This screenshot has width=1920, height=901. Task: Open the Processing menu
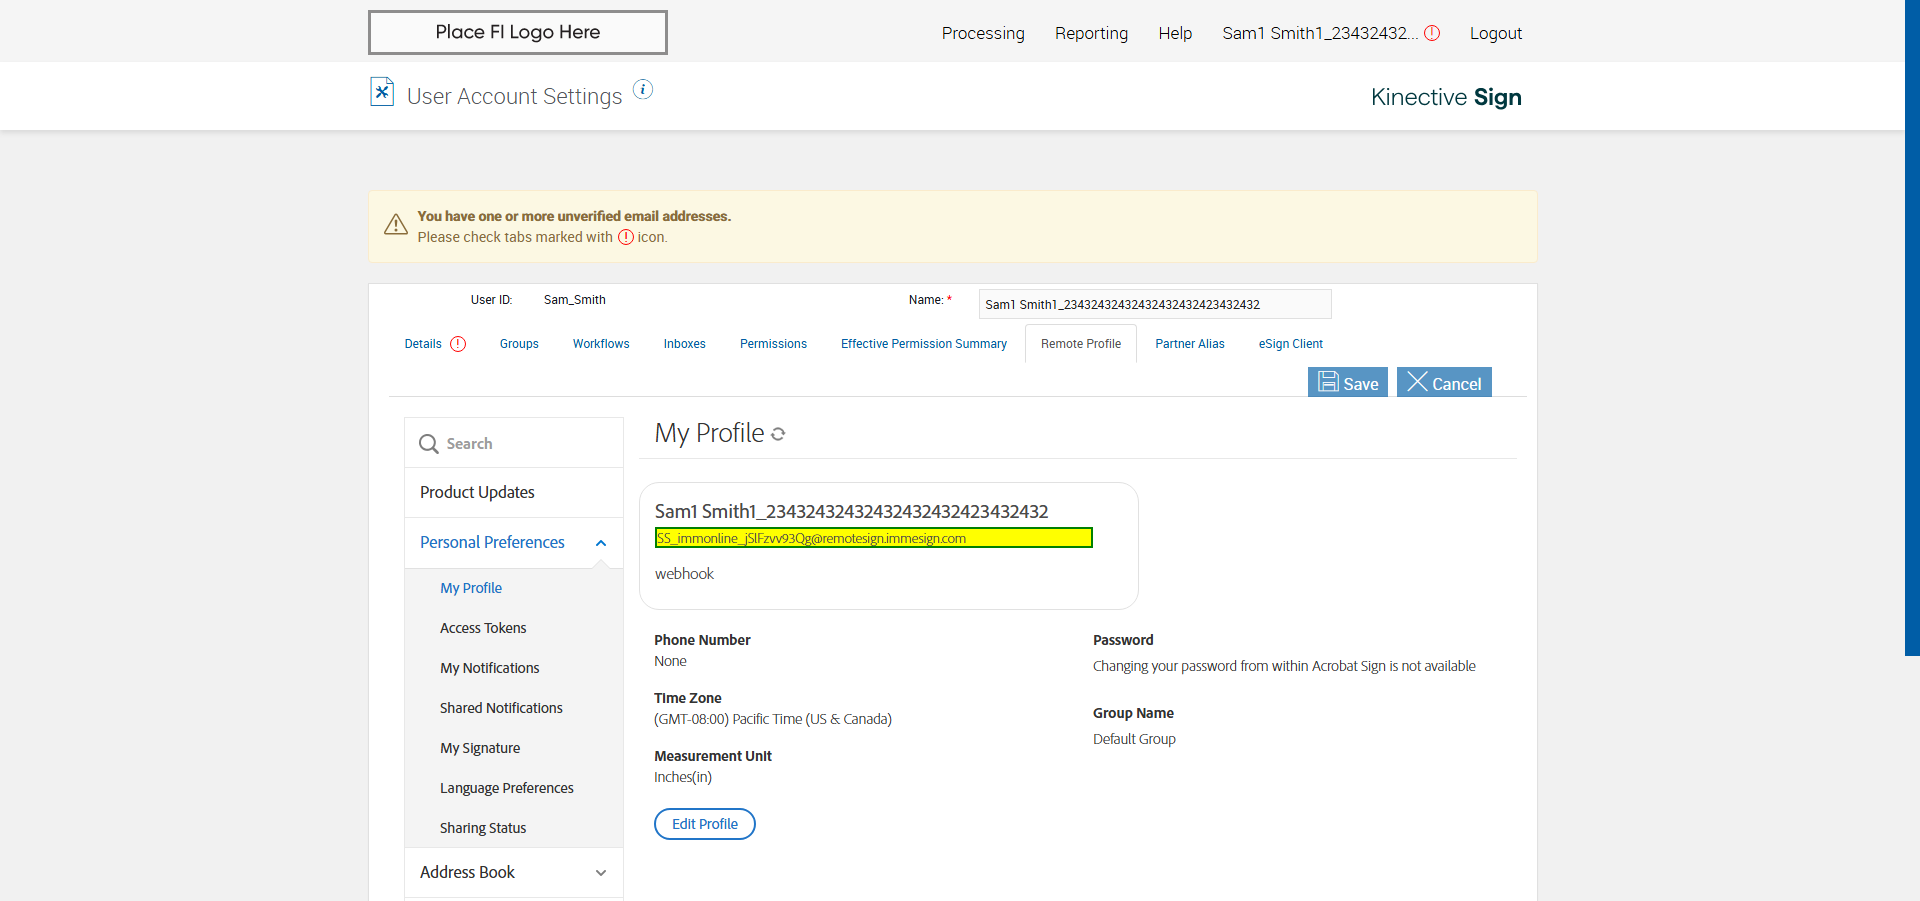[x=982, y=33]
